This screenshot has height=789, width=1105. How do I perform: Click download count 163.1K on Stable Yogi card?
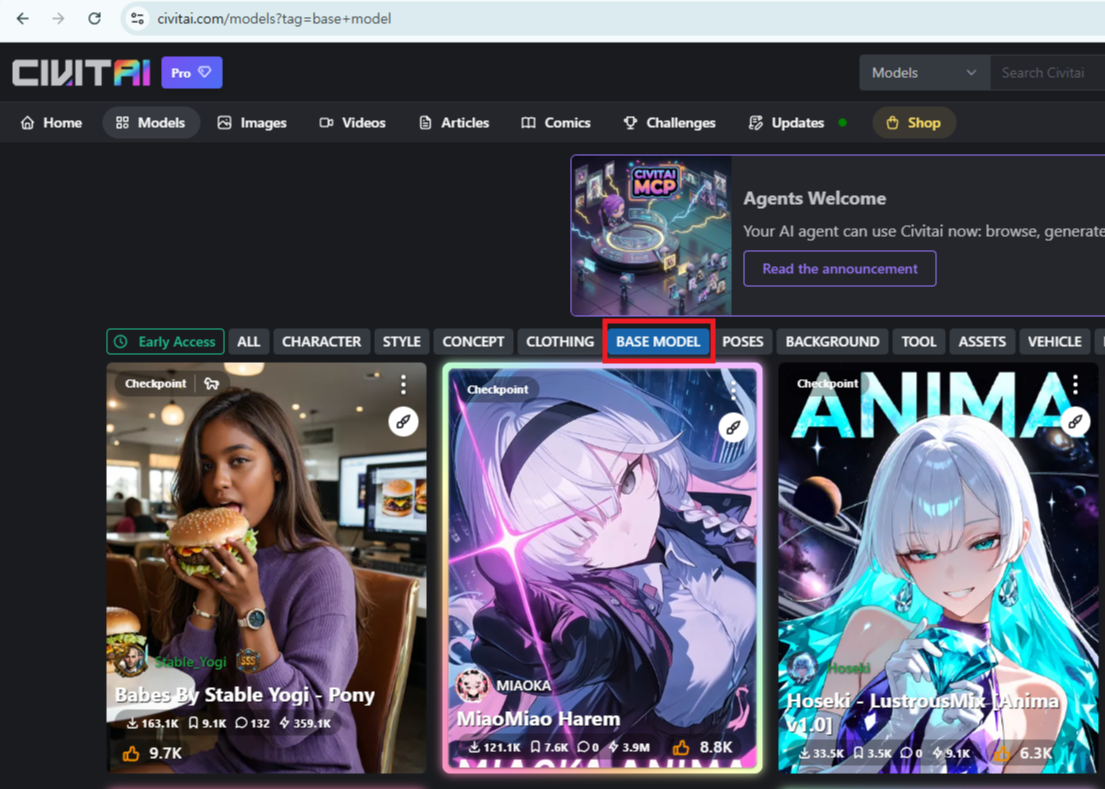(152, 723)
